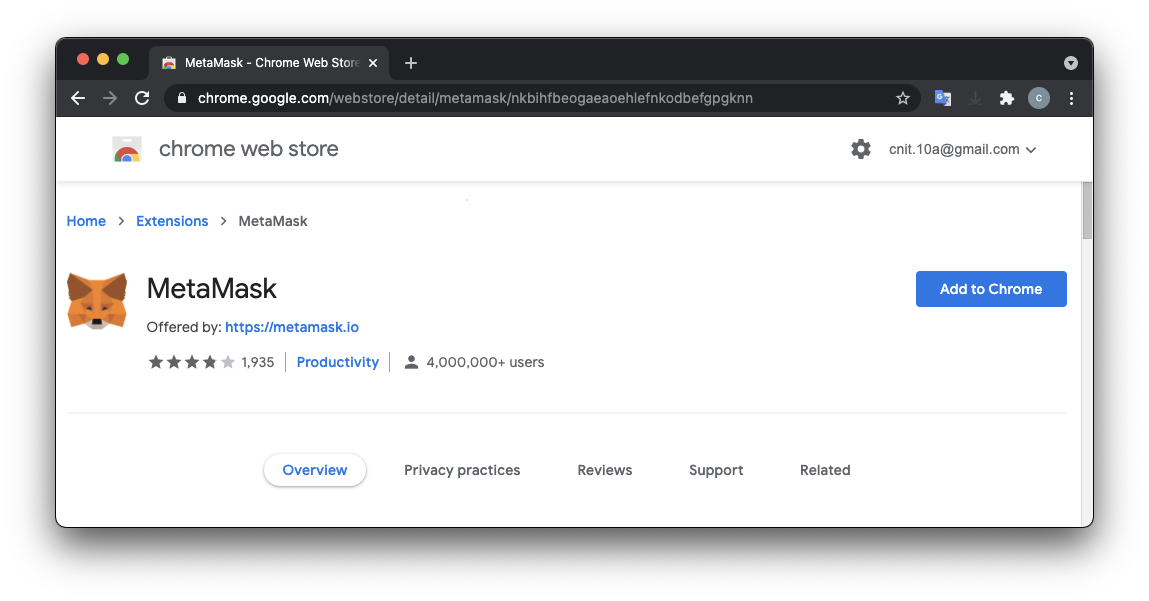
Task: Open the Chrome profile avatar menu
Action: [x=1039, y=98]
